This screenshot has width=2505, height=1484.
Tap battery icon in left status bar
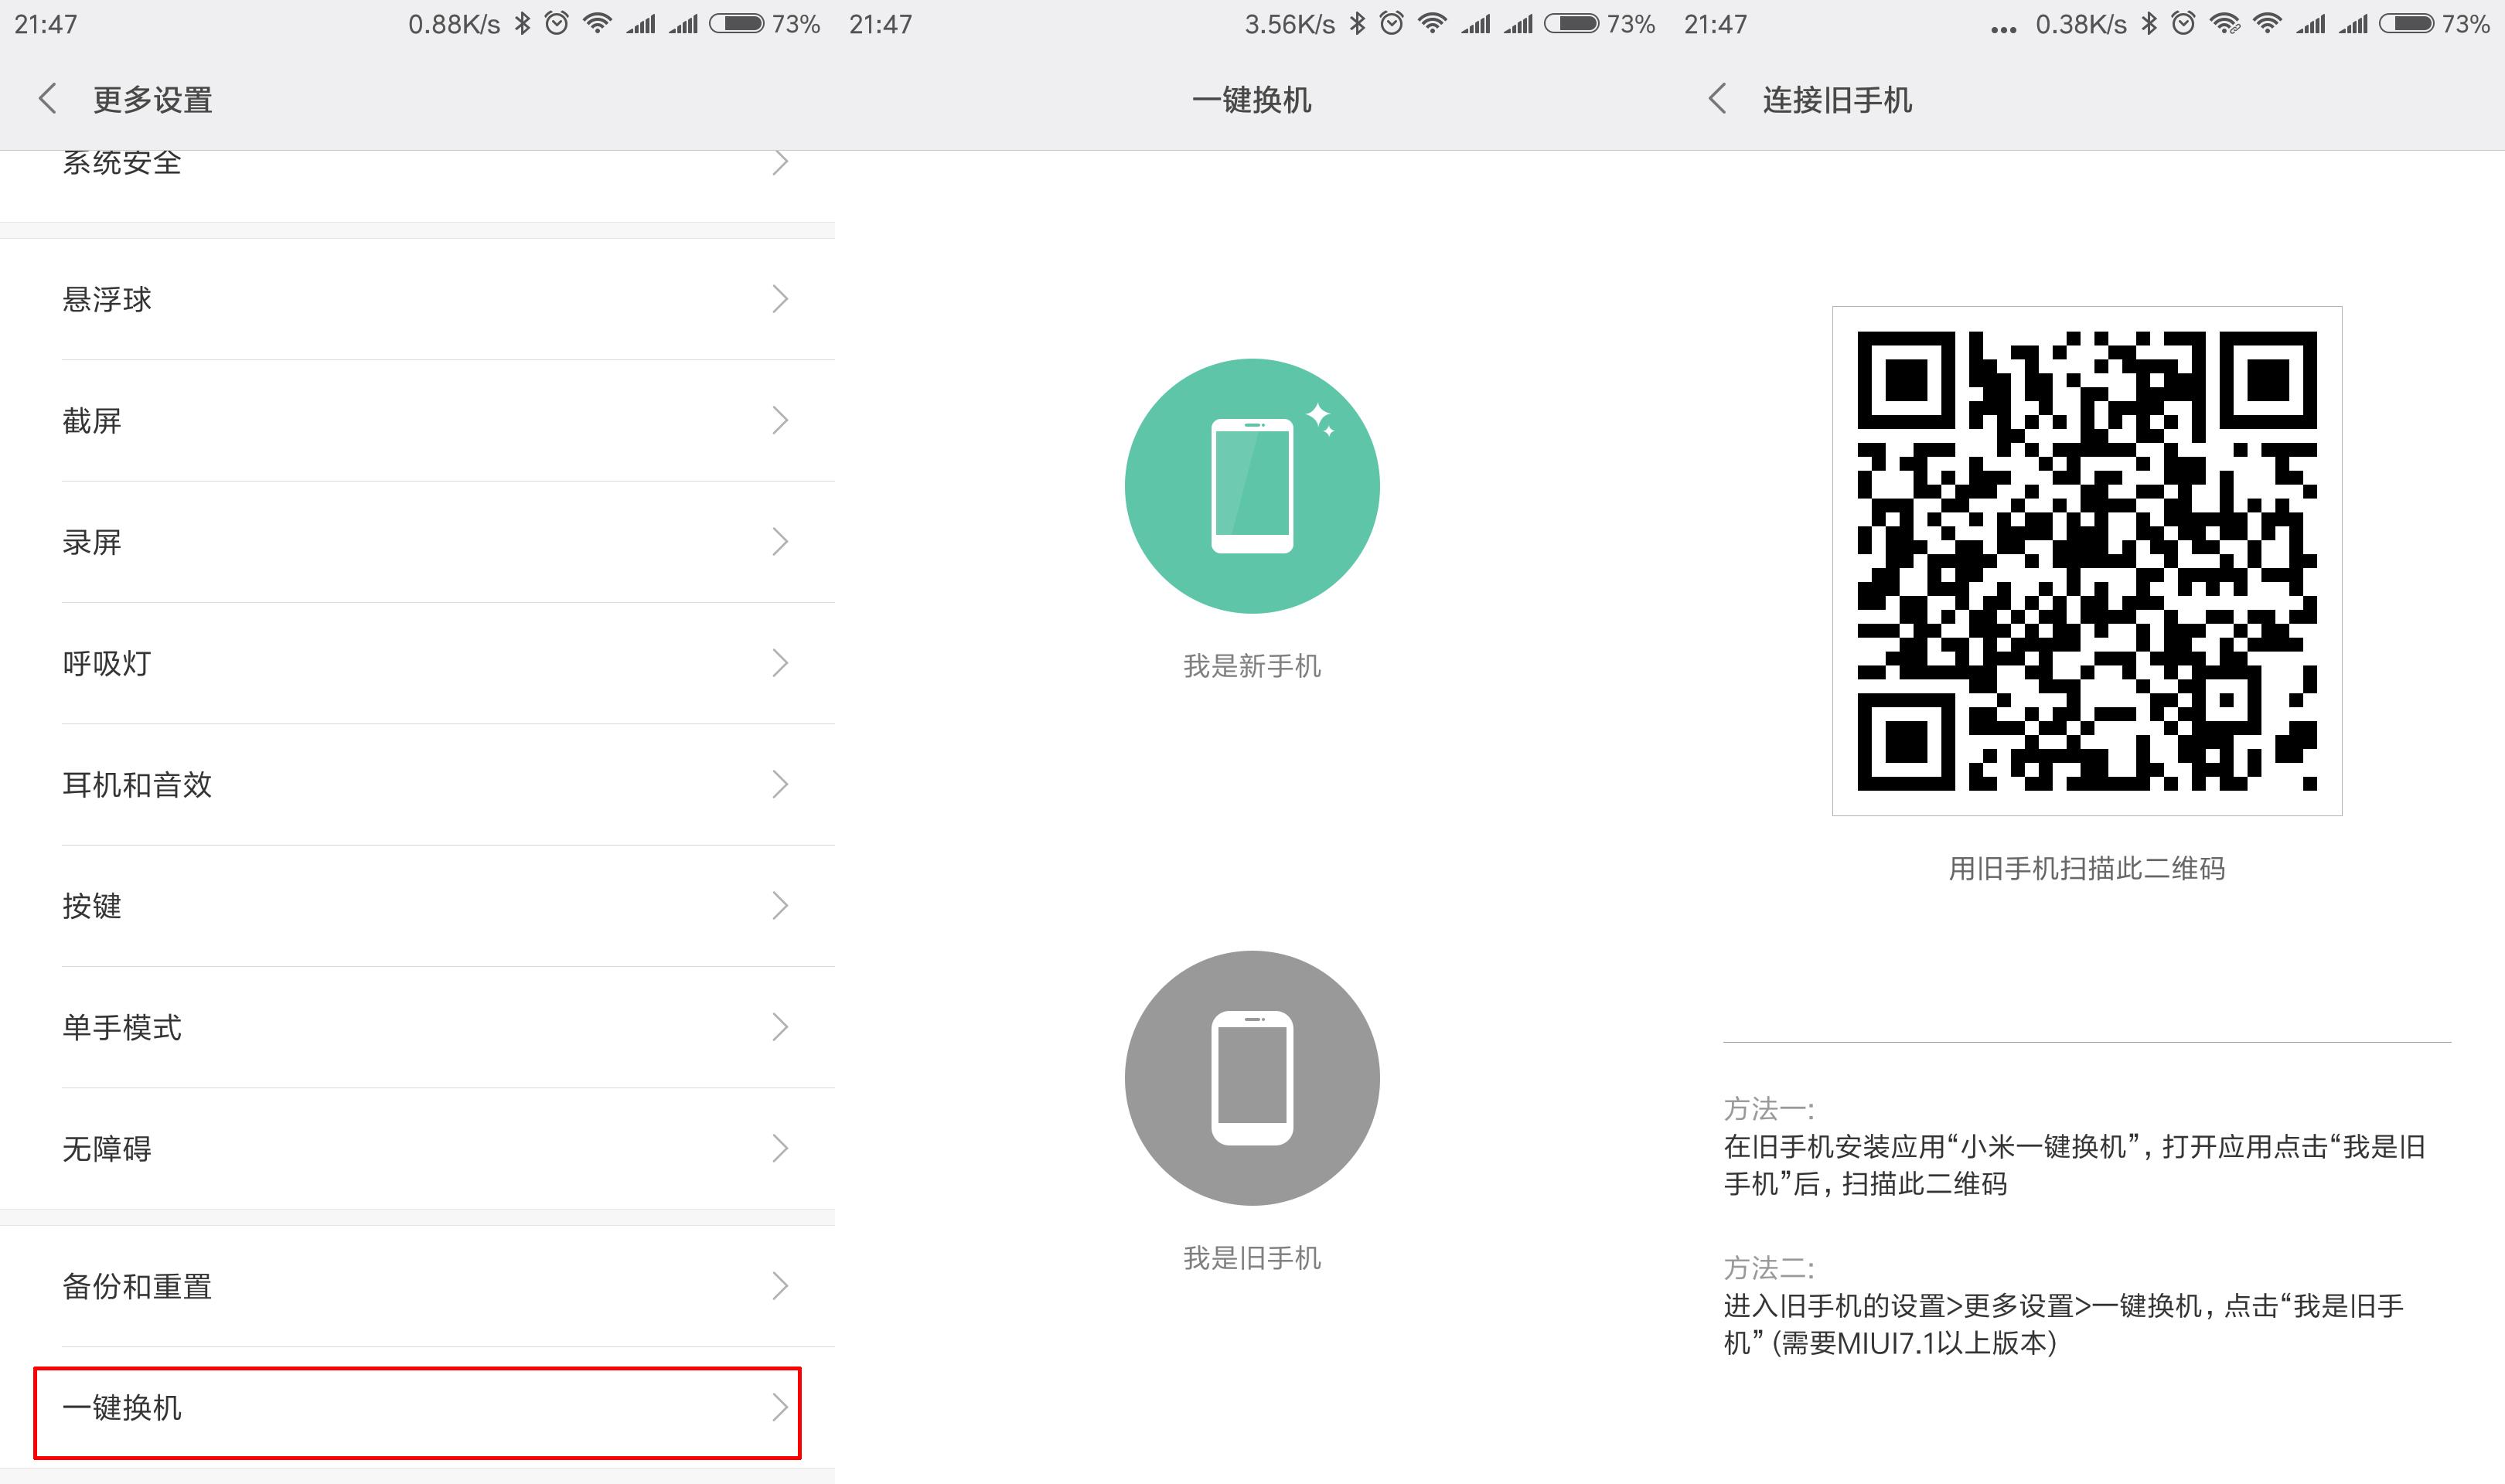pos(737,23)
